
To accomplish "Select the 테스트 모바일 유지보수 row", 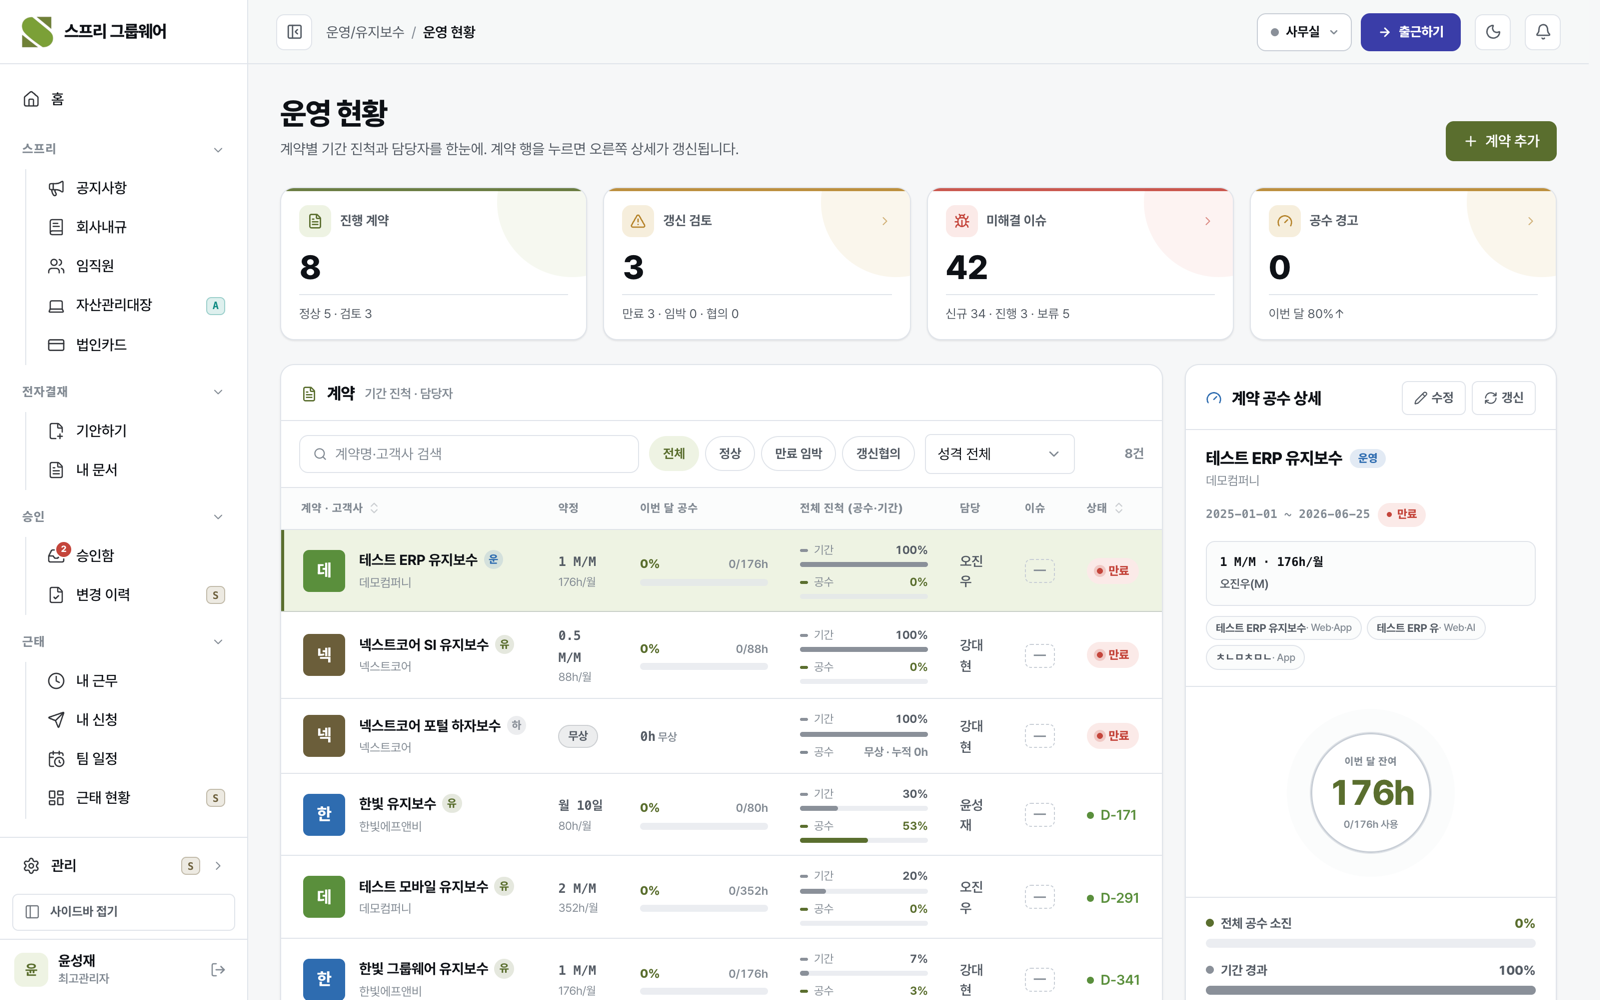I will (x=722, y=897).
